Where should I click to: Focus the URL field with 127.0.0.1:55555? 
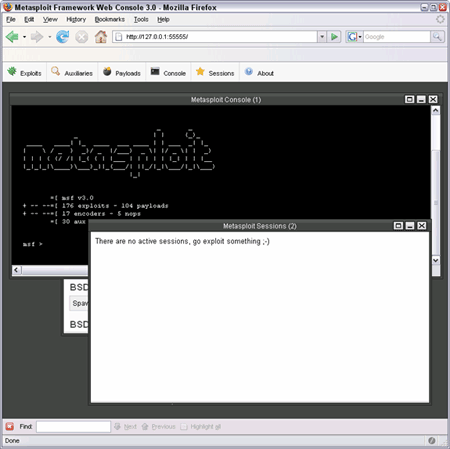(x=215, y=37)
